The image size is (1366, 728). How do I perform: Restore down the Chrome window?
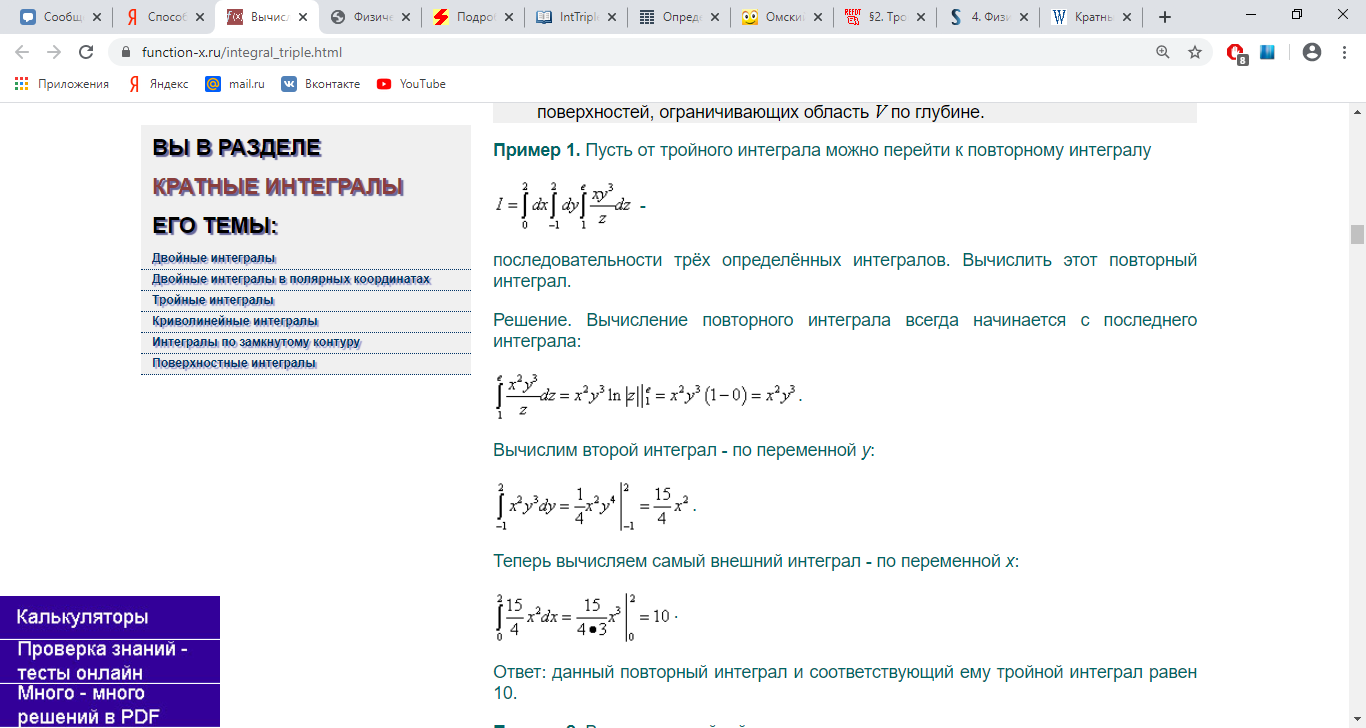click(1297, 15)
